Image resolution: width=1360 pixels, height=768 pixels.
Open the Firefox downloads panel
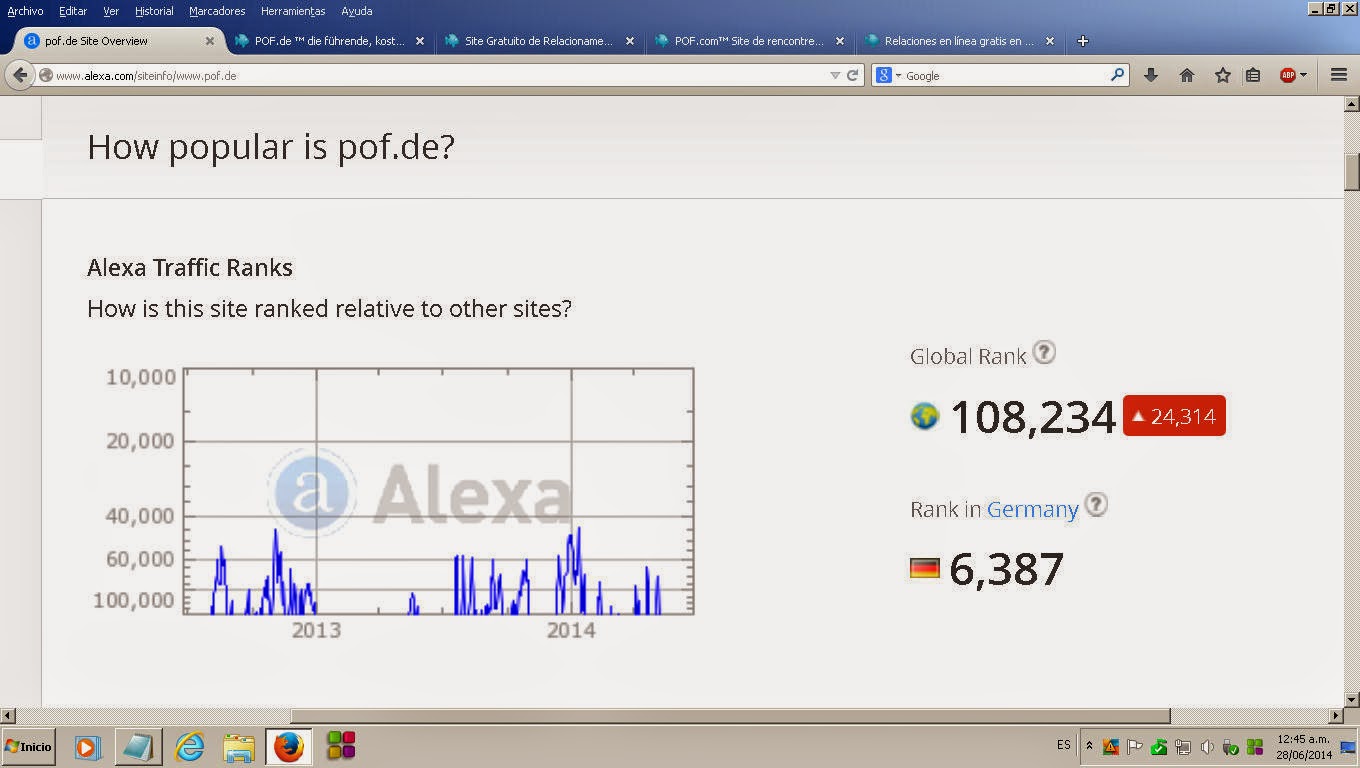pos(1151,75)
